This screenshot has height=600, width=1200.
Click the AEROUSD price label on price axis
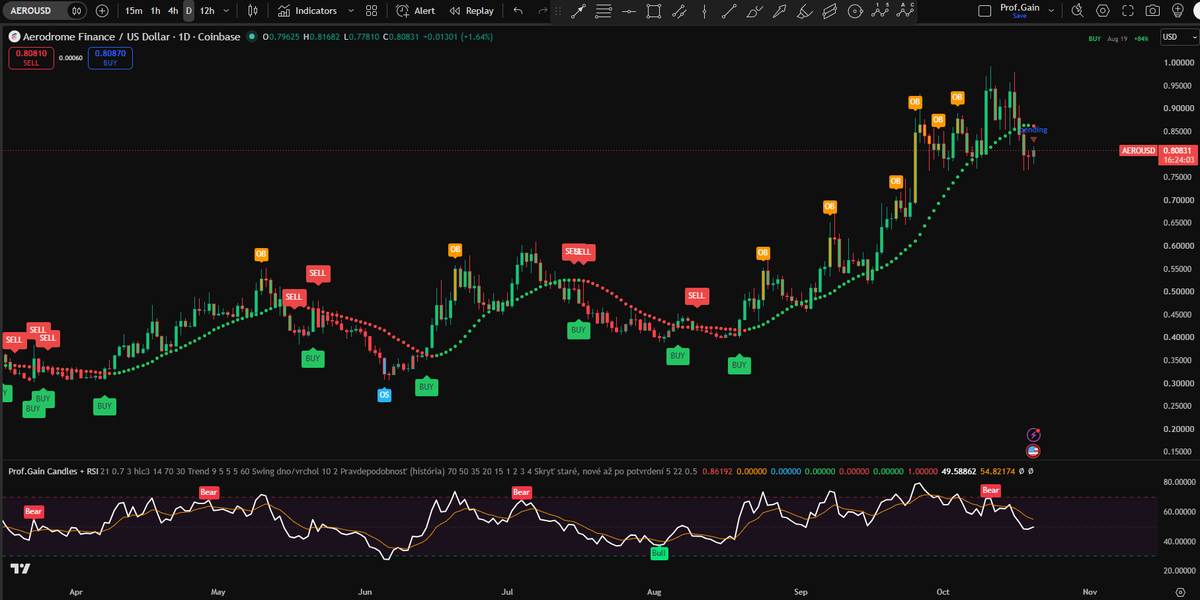(1138, 150)
